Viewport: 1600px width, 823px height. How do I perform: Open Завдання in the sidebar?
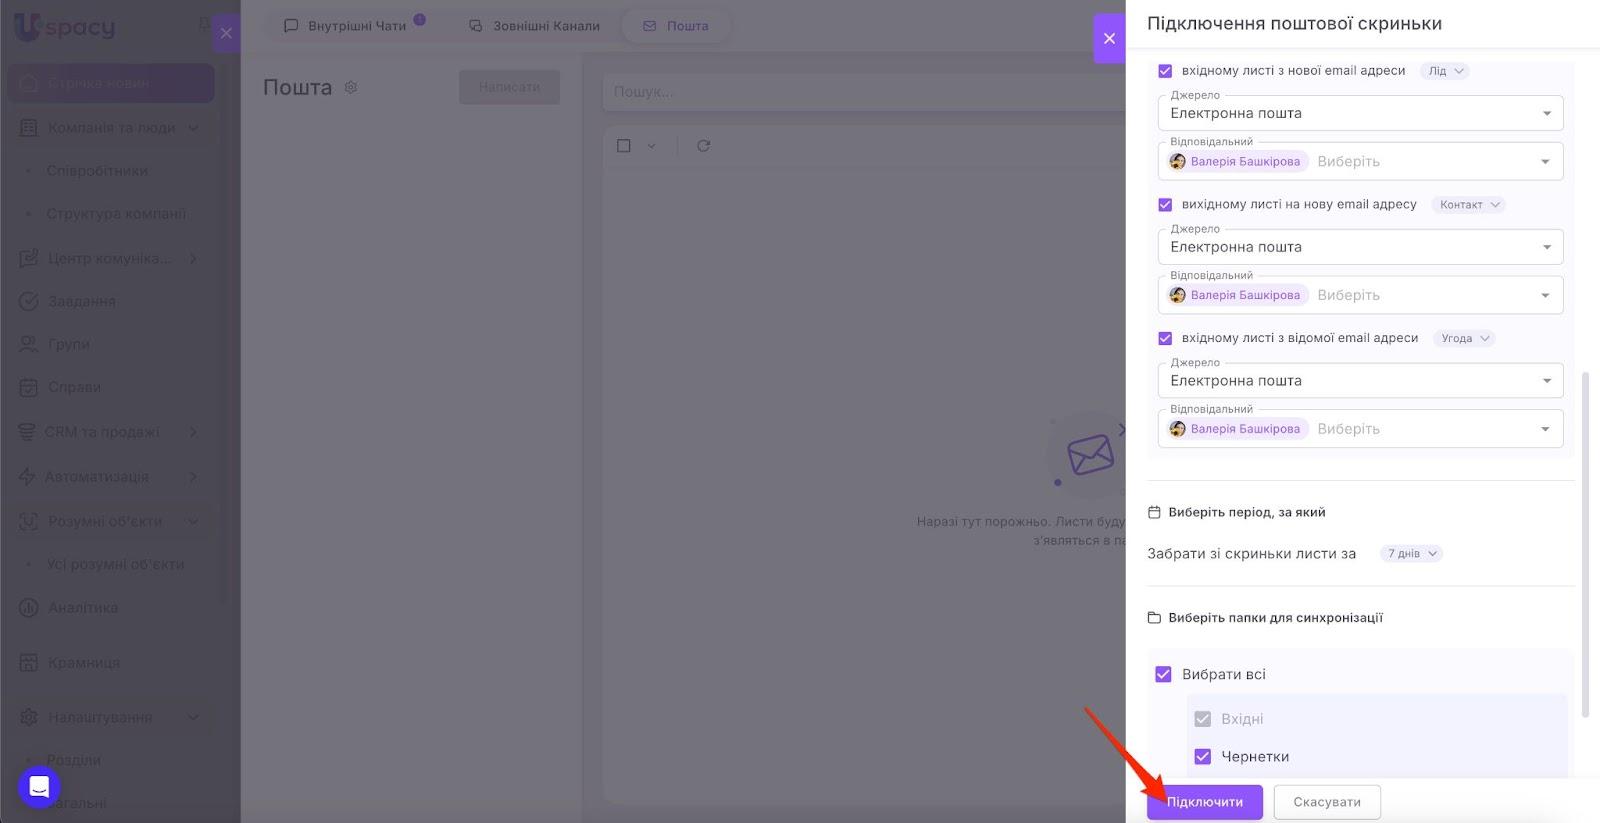tap(82, 302)
